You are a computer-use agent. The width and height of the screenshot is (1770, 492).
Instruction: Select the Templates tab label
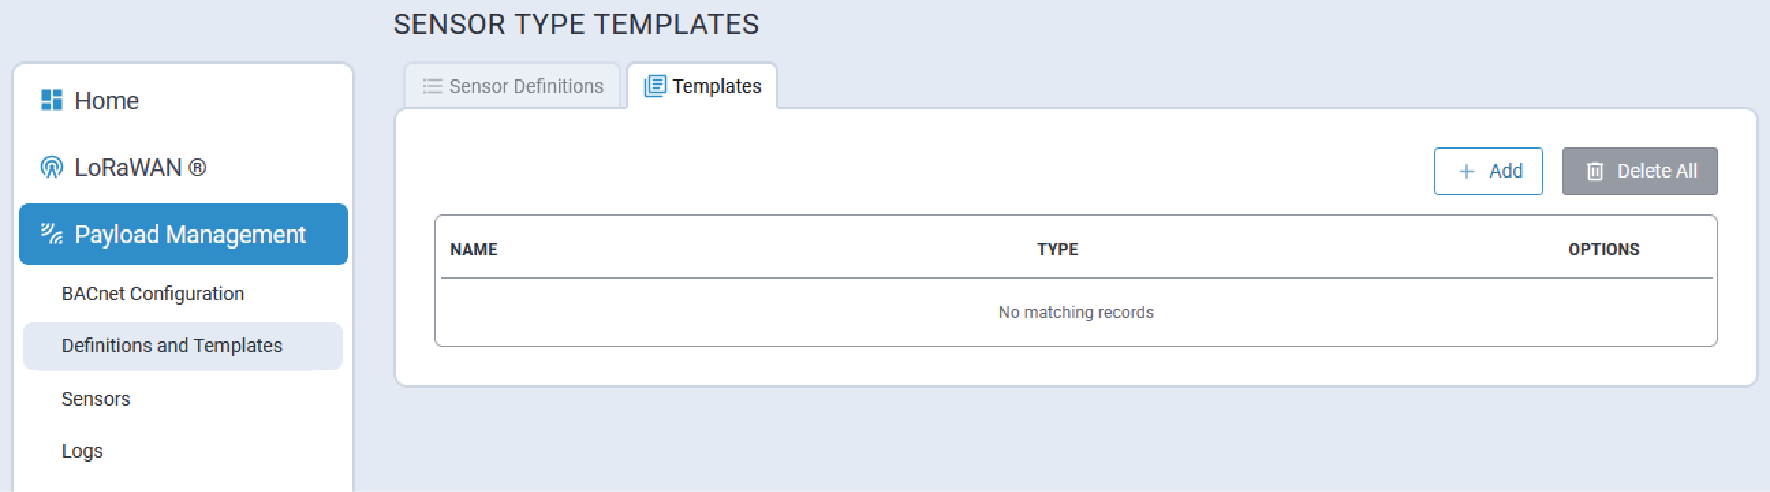(x=716, y=86)
